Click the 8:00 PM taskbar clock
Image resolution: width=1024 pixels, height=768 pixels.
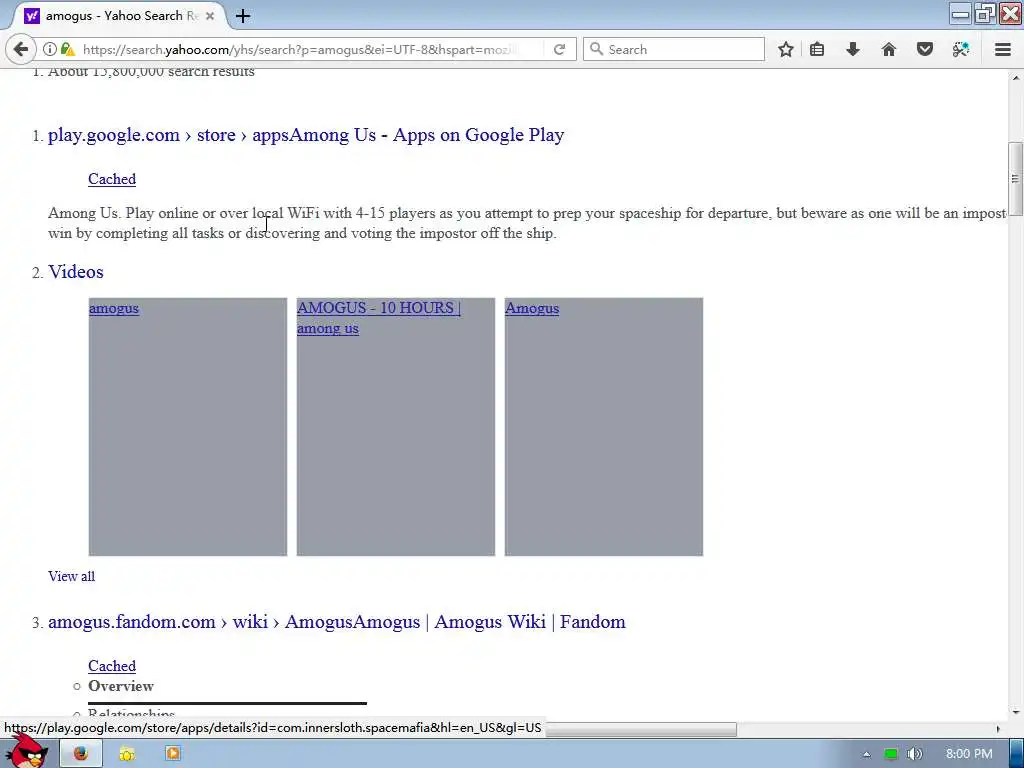click(969, 754)
